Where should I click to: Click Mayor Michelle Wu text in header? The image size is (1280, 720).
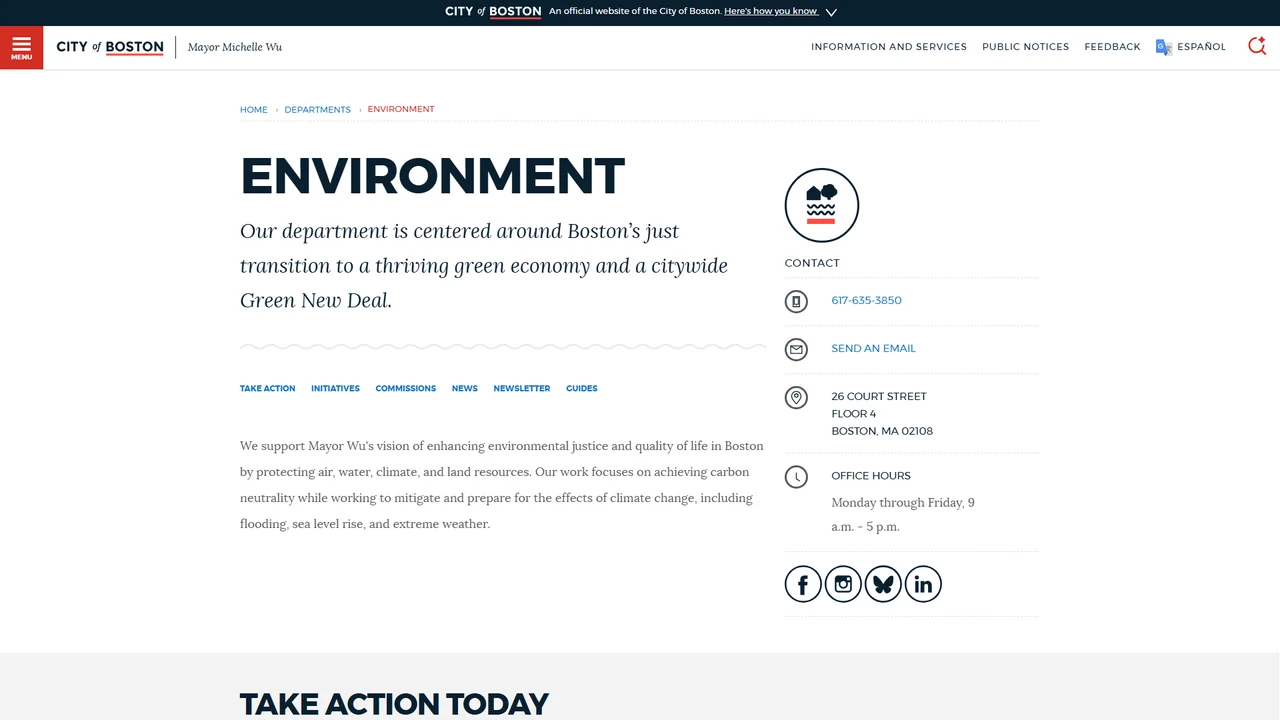click(235, 47)
